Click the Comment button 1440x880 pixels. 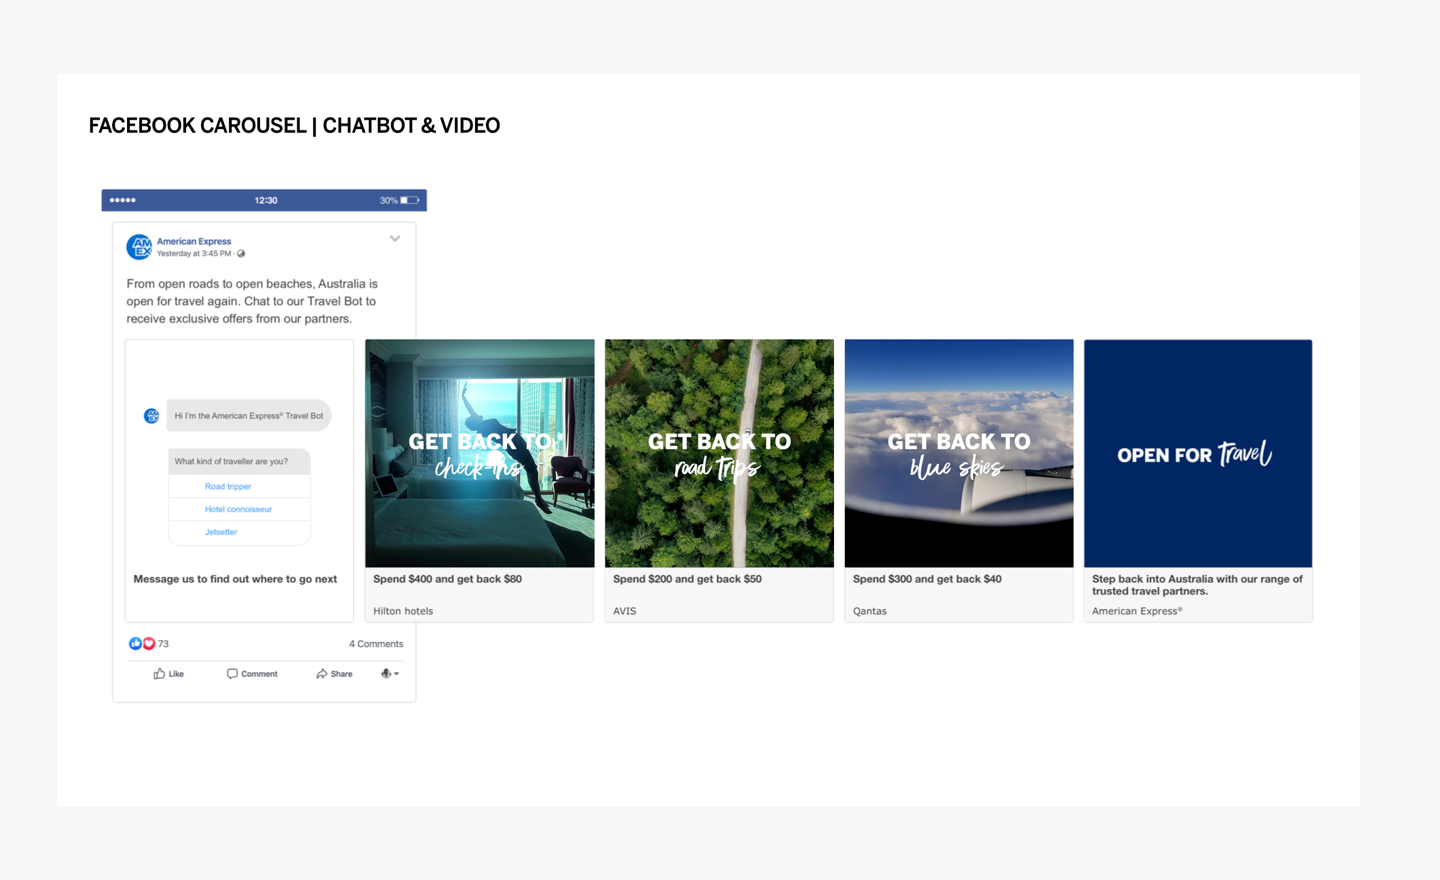(x=252, y=674)
